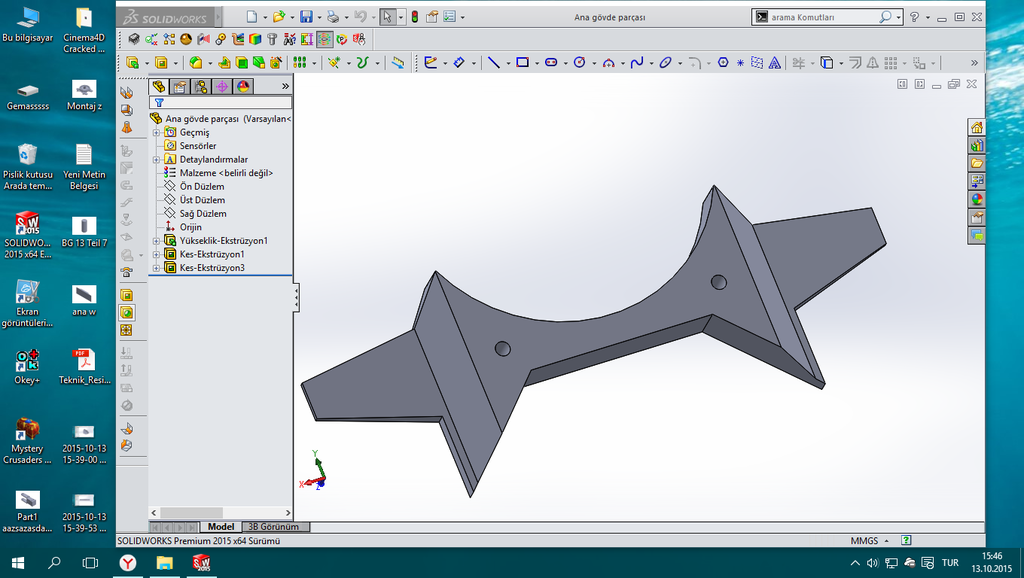Screen dimensions: 1024x578
Task: Expand the Detaylandırmalar folder
Action: 156,160
